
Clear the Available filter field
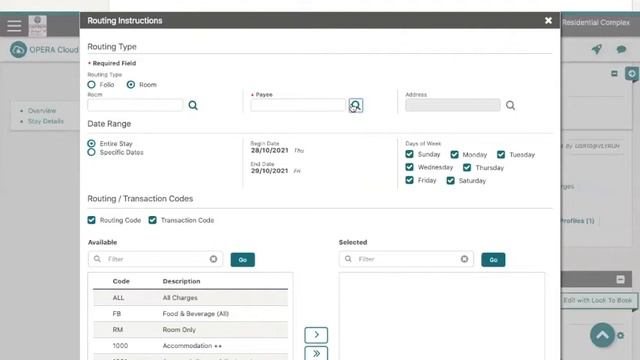(213, 259)
